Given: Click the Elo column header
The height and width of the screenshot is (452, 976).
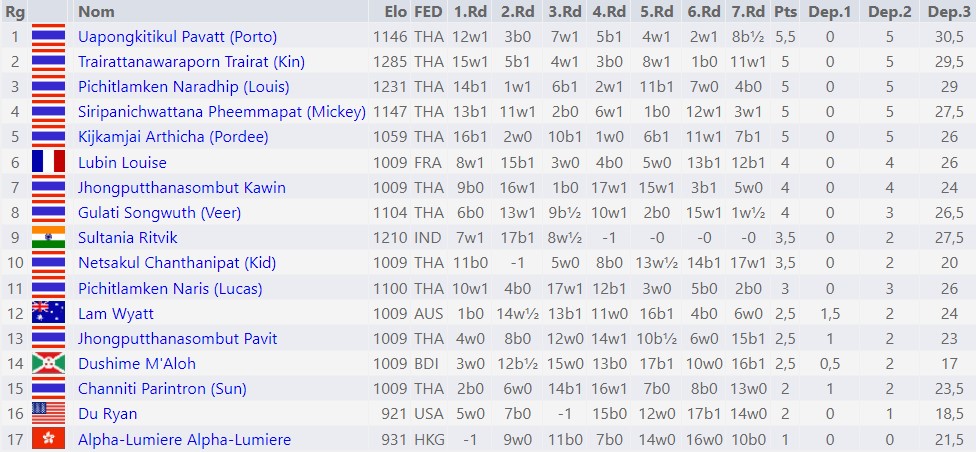Looking at the screenshot, I should [x=395, y=11].
